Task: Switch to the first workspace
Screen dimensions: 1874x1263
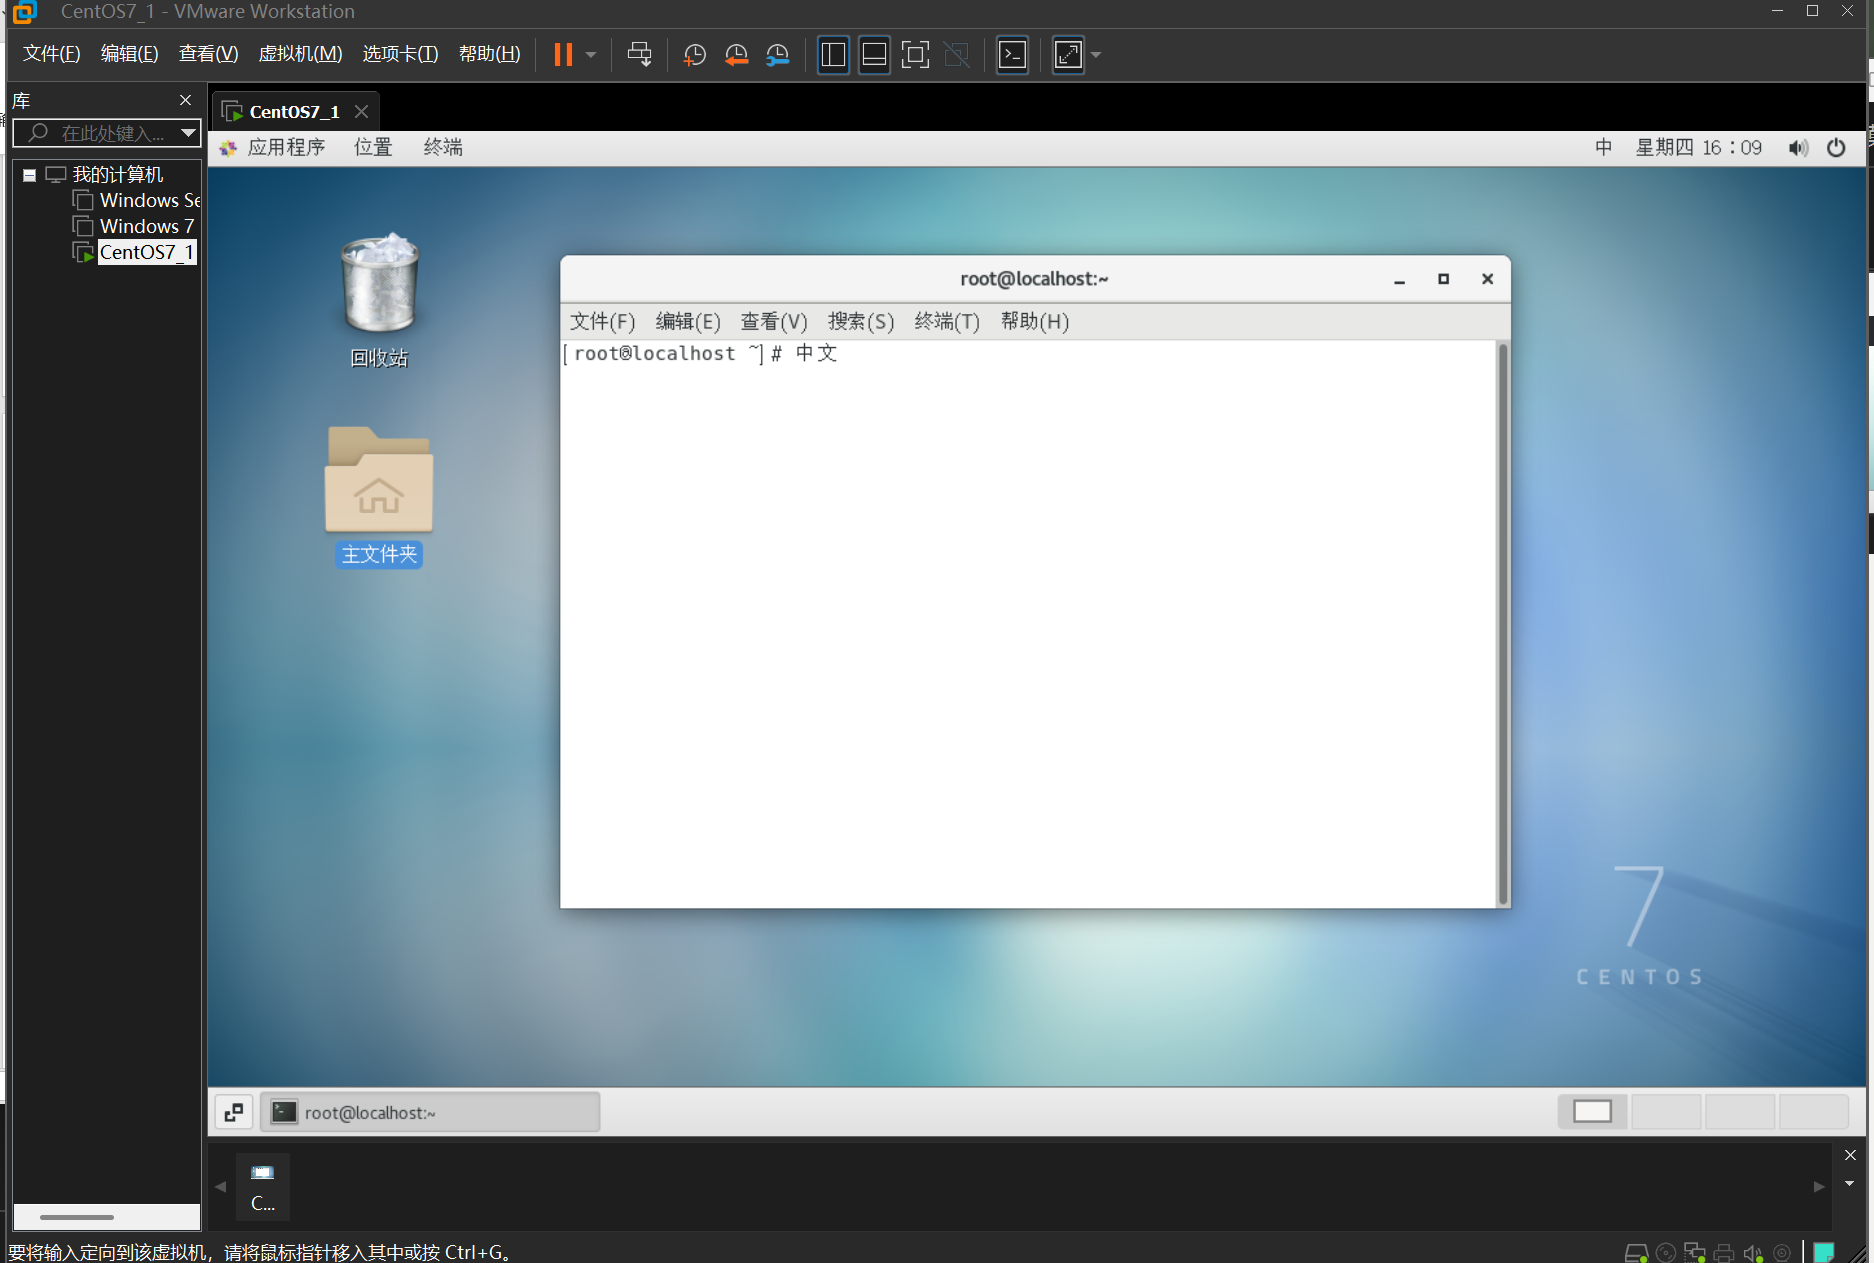Action: coord(1592,1112)
